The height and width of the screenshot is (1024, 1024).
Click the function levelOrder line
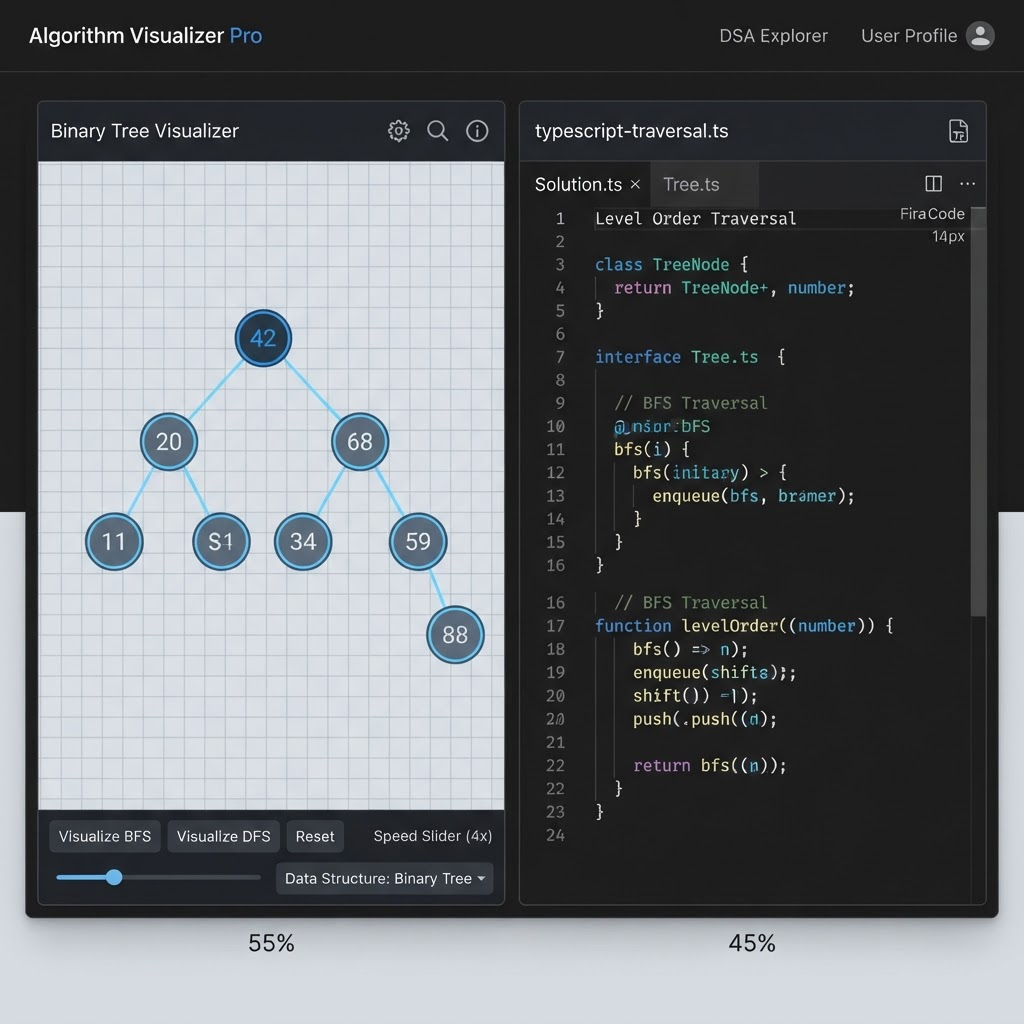[744, 626]
